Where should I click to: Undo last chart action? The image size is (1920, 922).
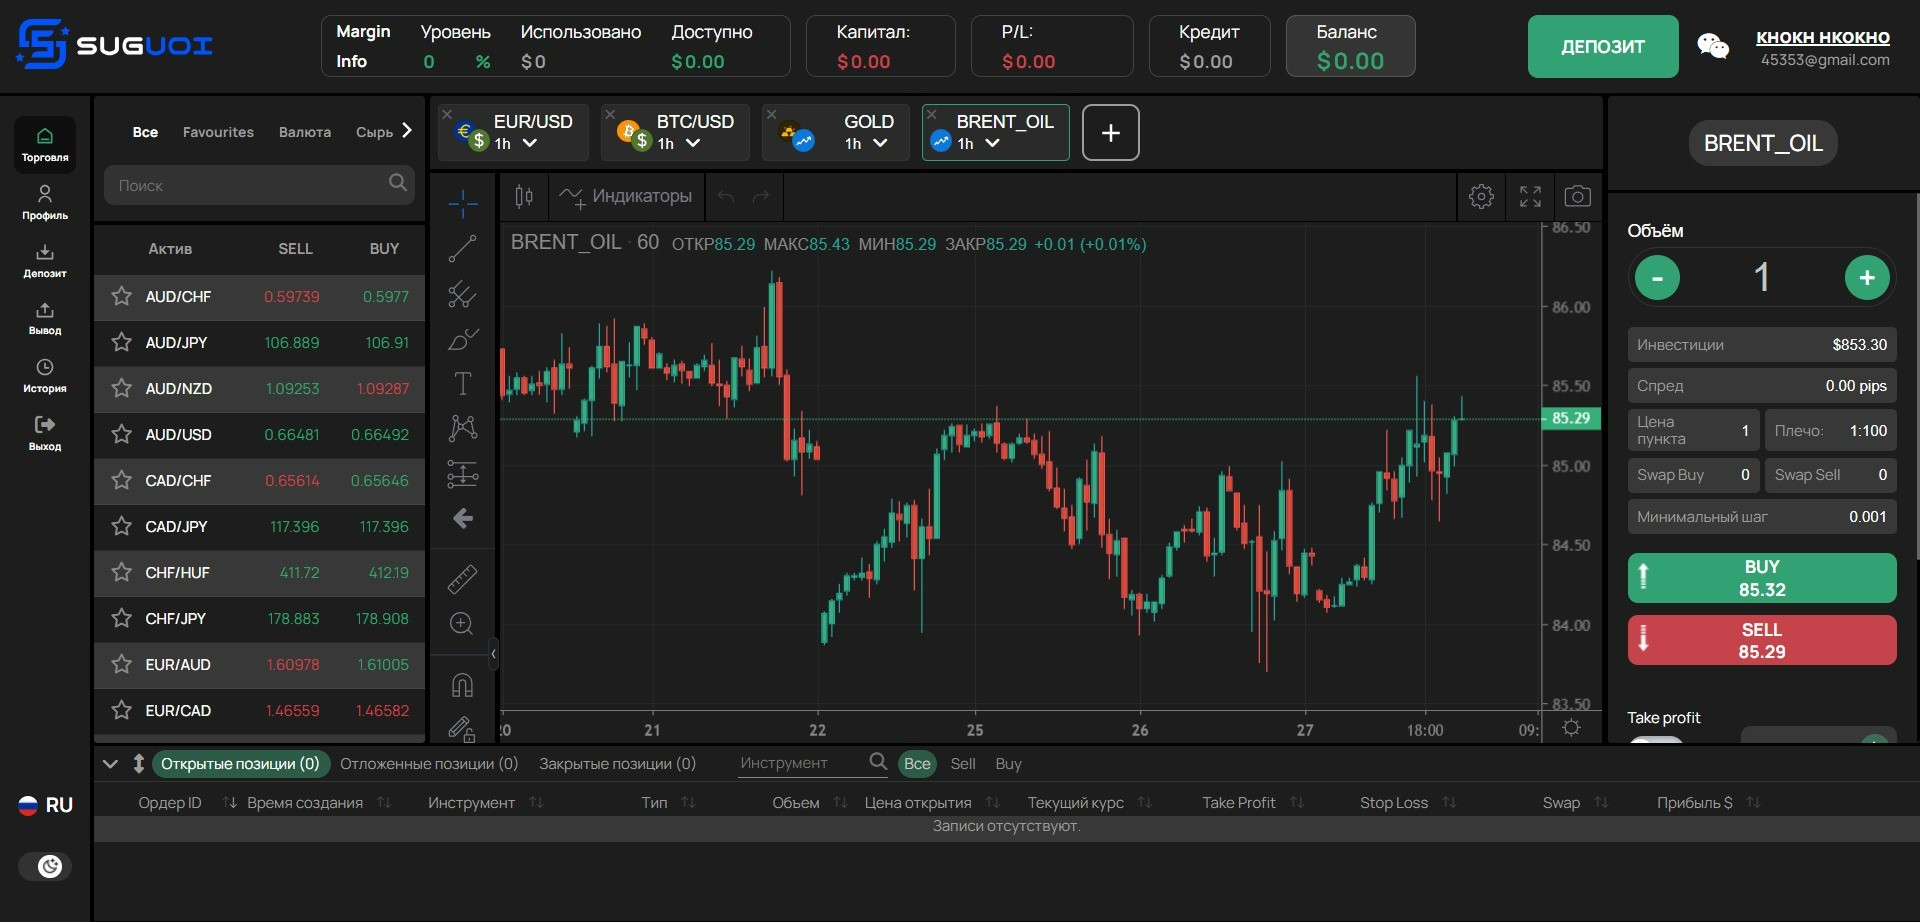[726, 196]
